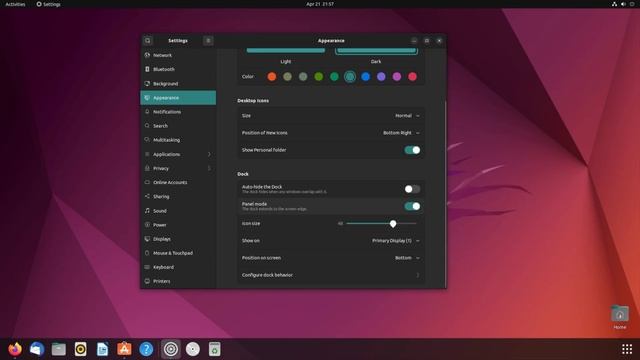The image size is (640, 360).
Task: Expand the Privacy sidebar chevron
Action: pyautogui.click(x=209, y=168)
